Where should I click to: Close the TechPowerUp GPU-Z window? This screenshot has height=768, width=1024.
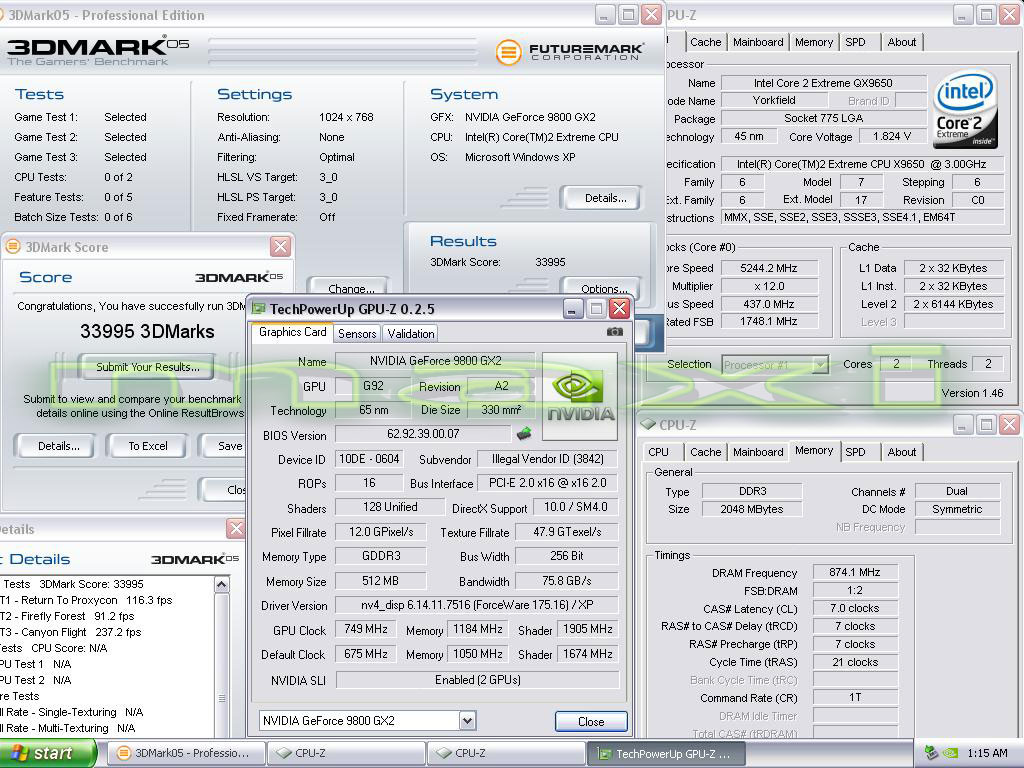click(x=619, y=308)
